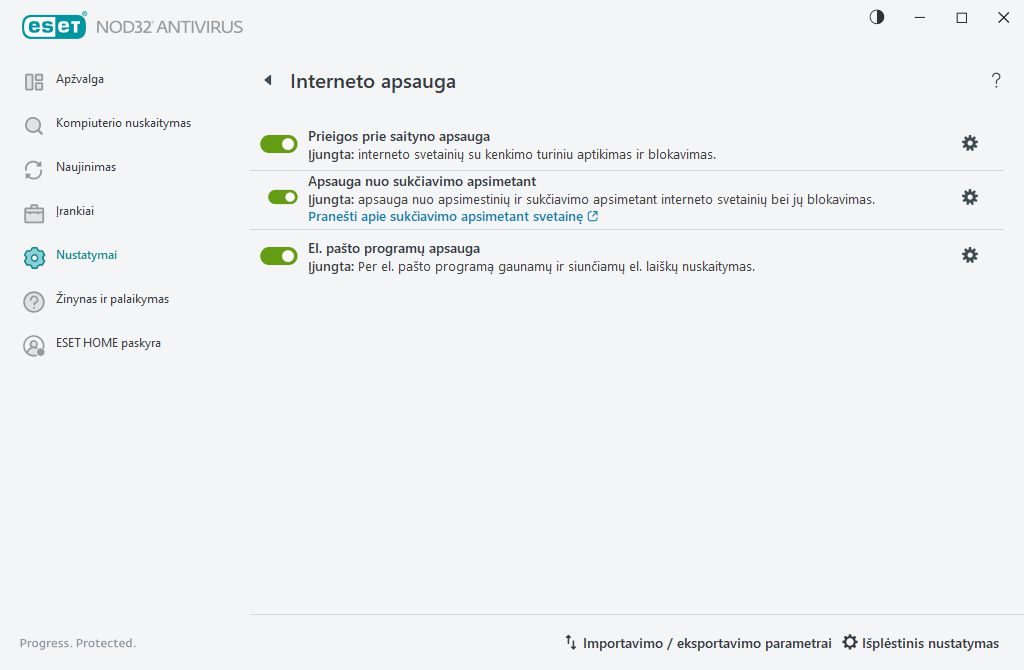1024x670 pixels.
Task: Collapse Interneto apsauga with the back arrow
Action: point(267,82)
